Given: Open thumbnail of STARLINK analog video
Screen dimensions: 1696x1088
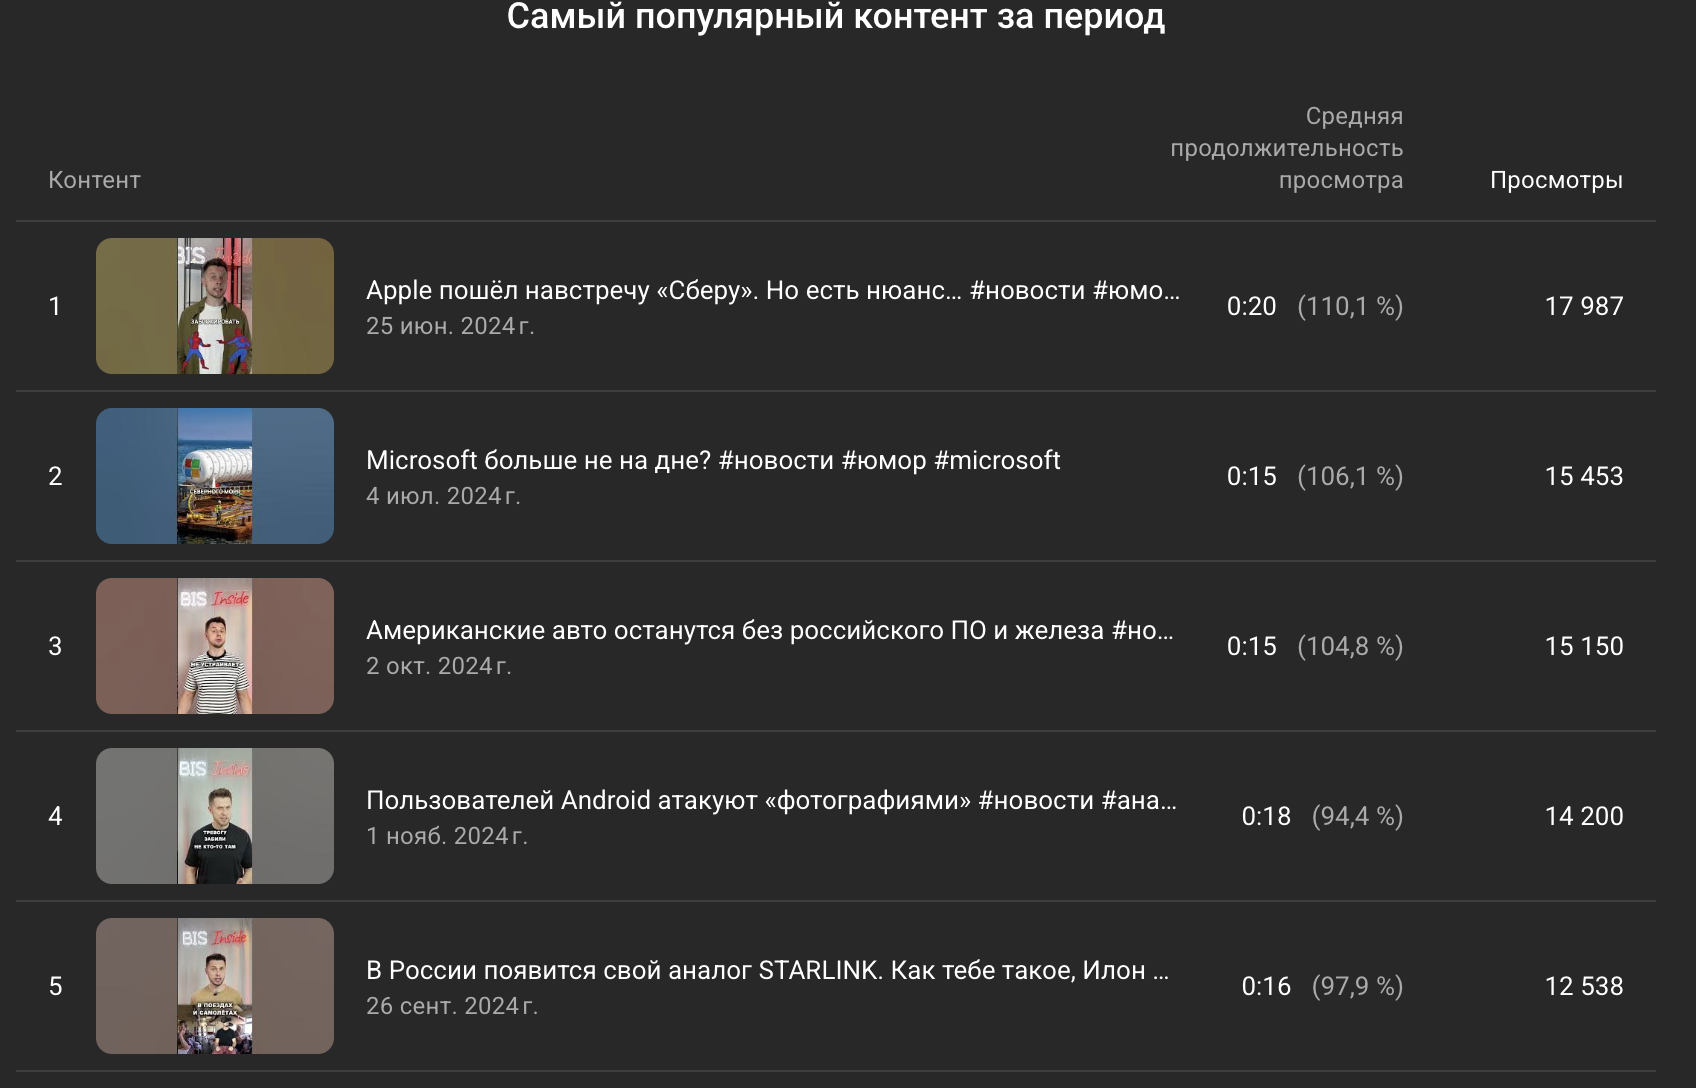Looking at the screenshot, I should coord(215,986).
